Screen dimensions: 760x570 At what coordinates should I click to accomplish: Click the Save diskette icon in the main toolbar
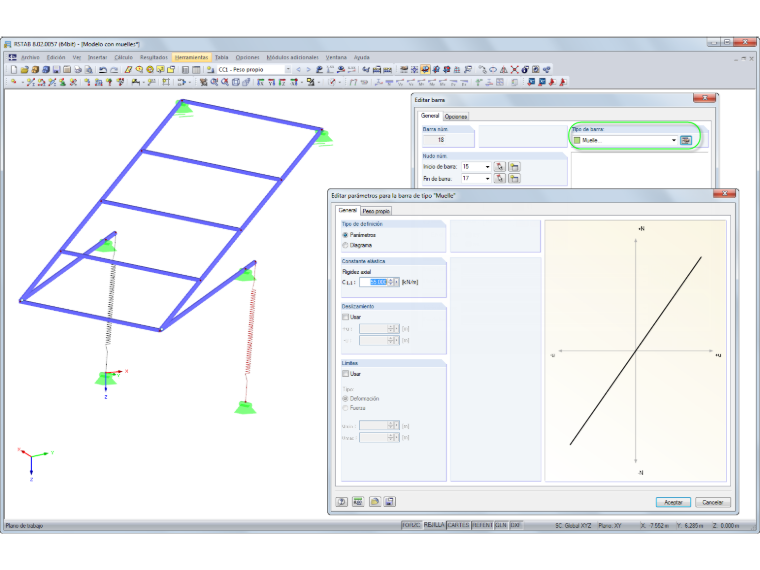pos(56,69)
